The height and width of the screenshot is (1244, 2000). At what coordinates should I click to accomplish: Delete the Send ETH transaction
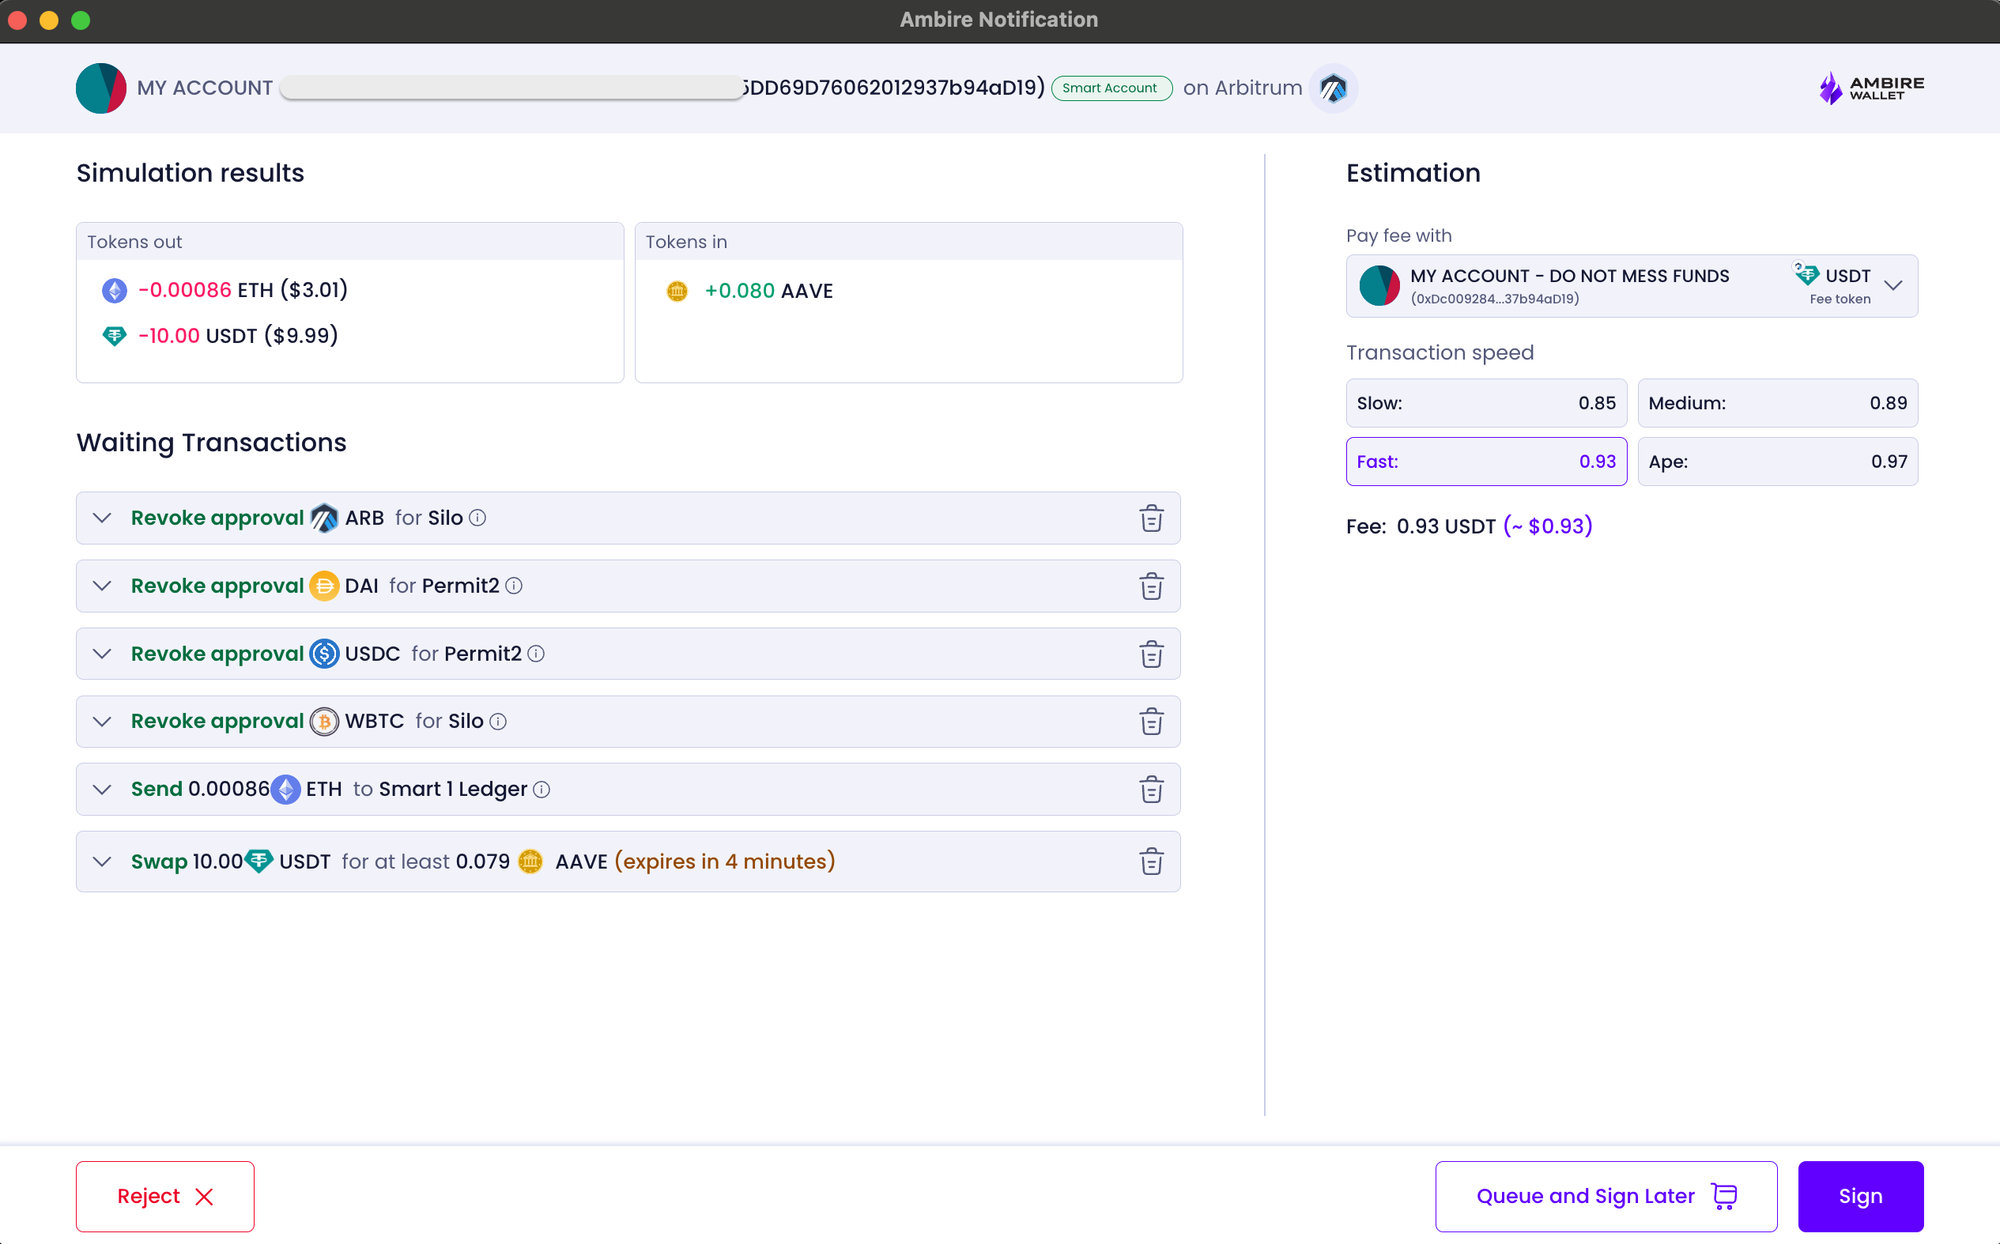point(1151,790)
